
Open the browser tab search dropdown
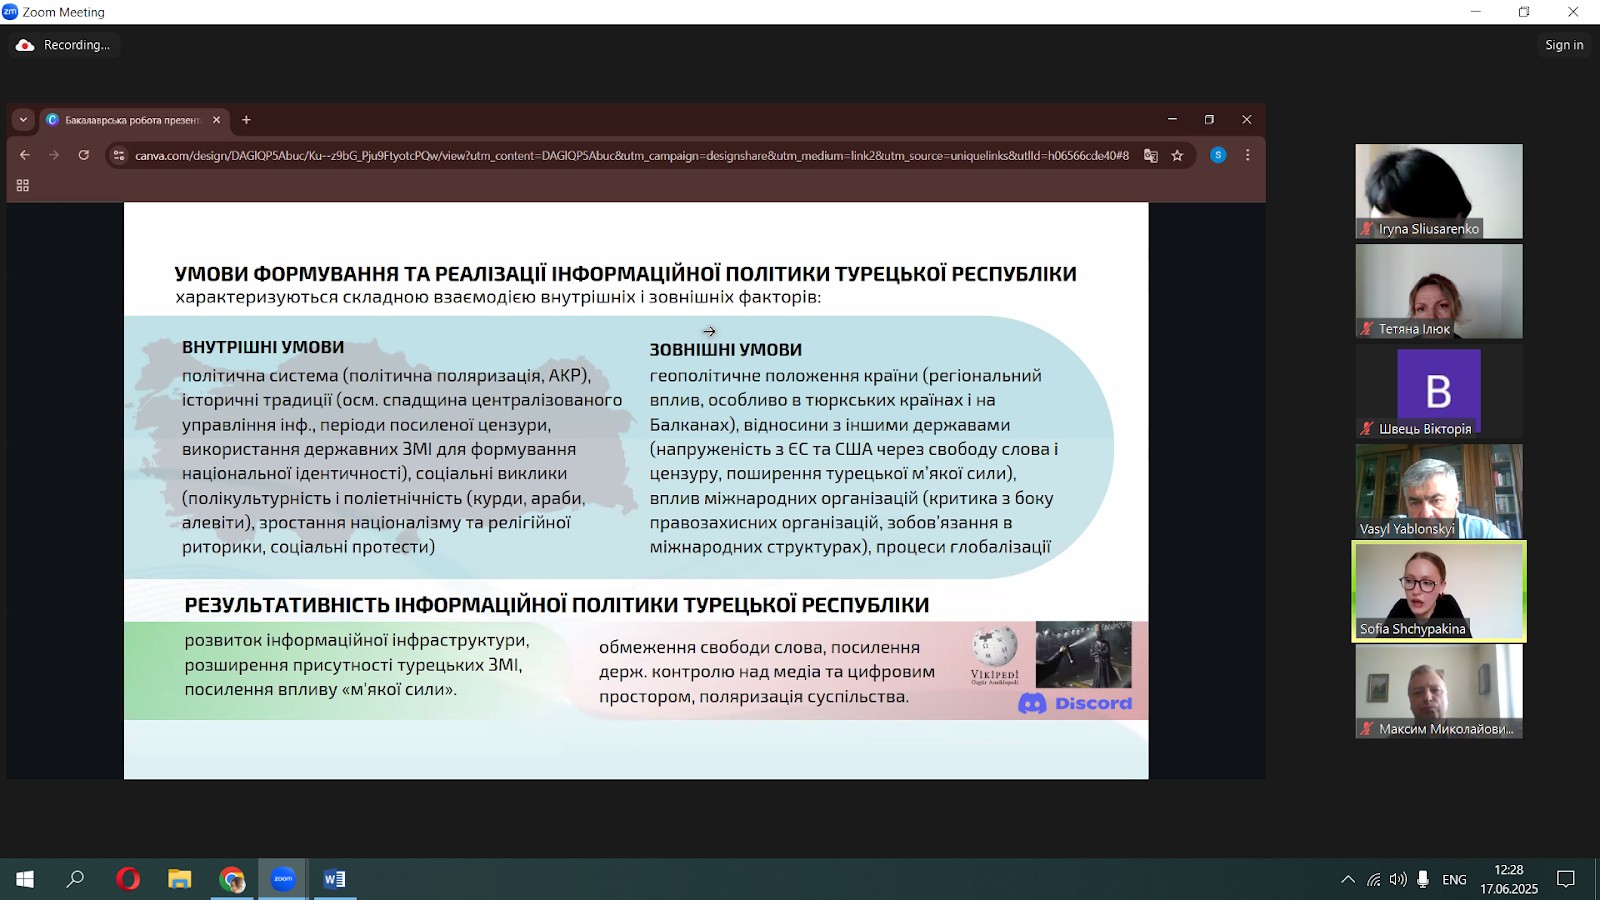pyautogui.click(x=23, y=120)
